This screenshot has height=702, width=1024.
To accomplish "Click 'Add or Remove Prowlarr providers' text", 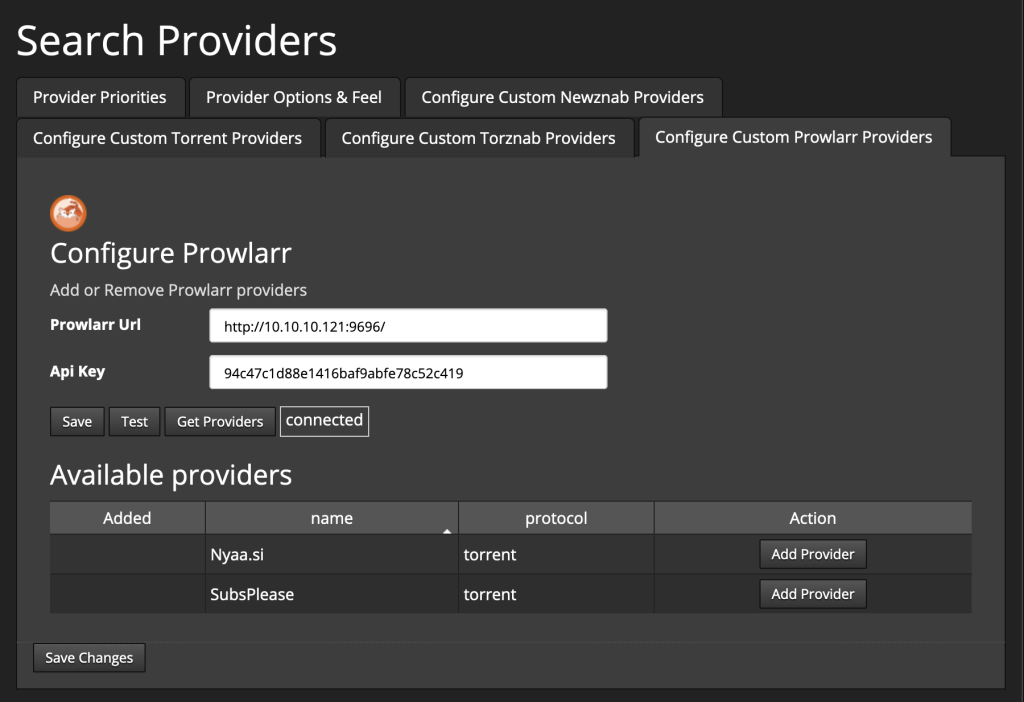I will [178, 290].
